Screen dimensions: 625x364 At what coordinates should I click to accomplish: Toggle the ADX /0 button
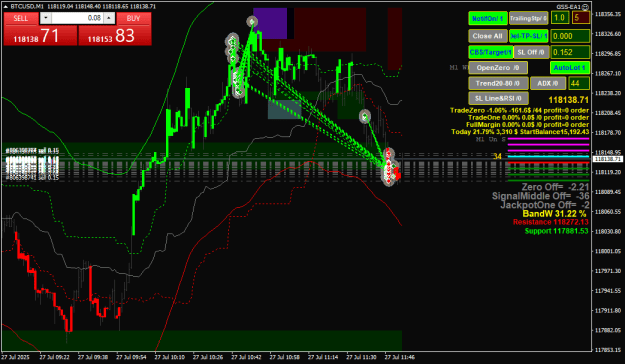[548, 83]
